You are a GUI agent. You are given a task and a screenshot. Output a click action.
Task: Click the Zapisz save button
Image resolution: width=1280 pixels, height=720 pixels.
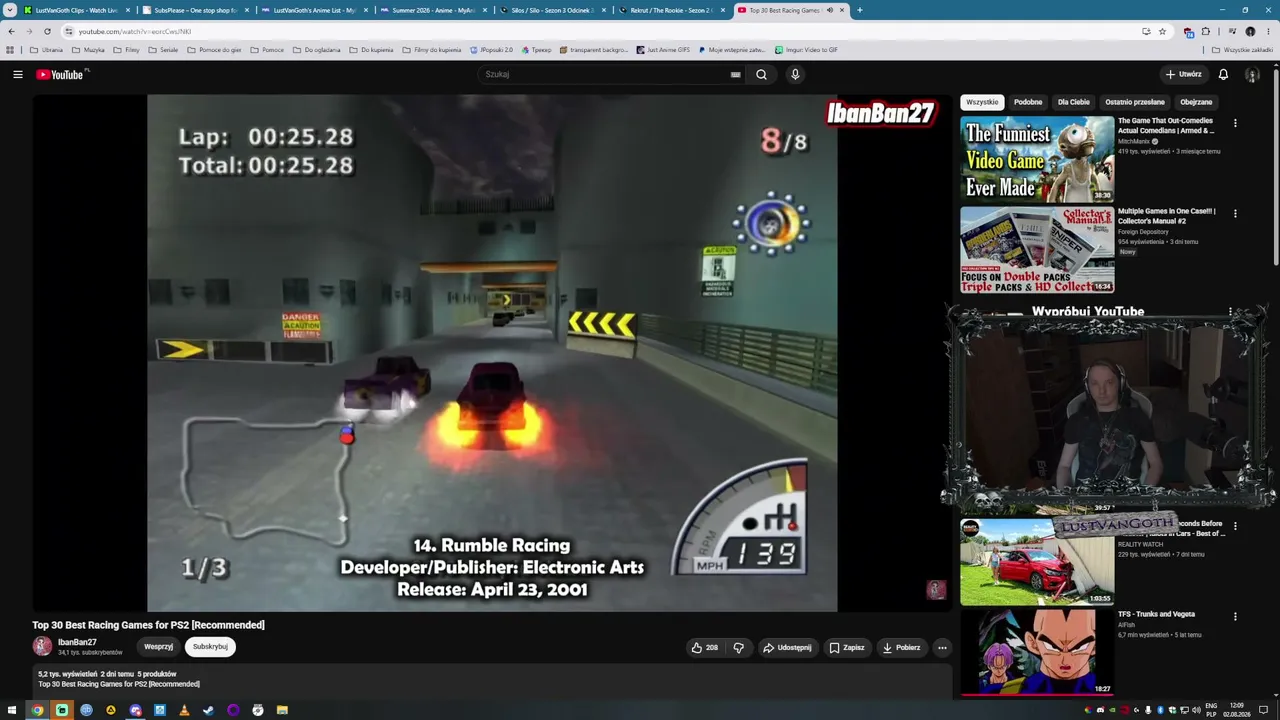click(x=847, y=647)
